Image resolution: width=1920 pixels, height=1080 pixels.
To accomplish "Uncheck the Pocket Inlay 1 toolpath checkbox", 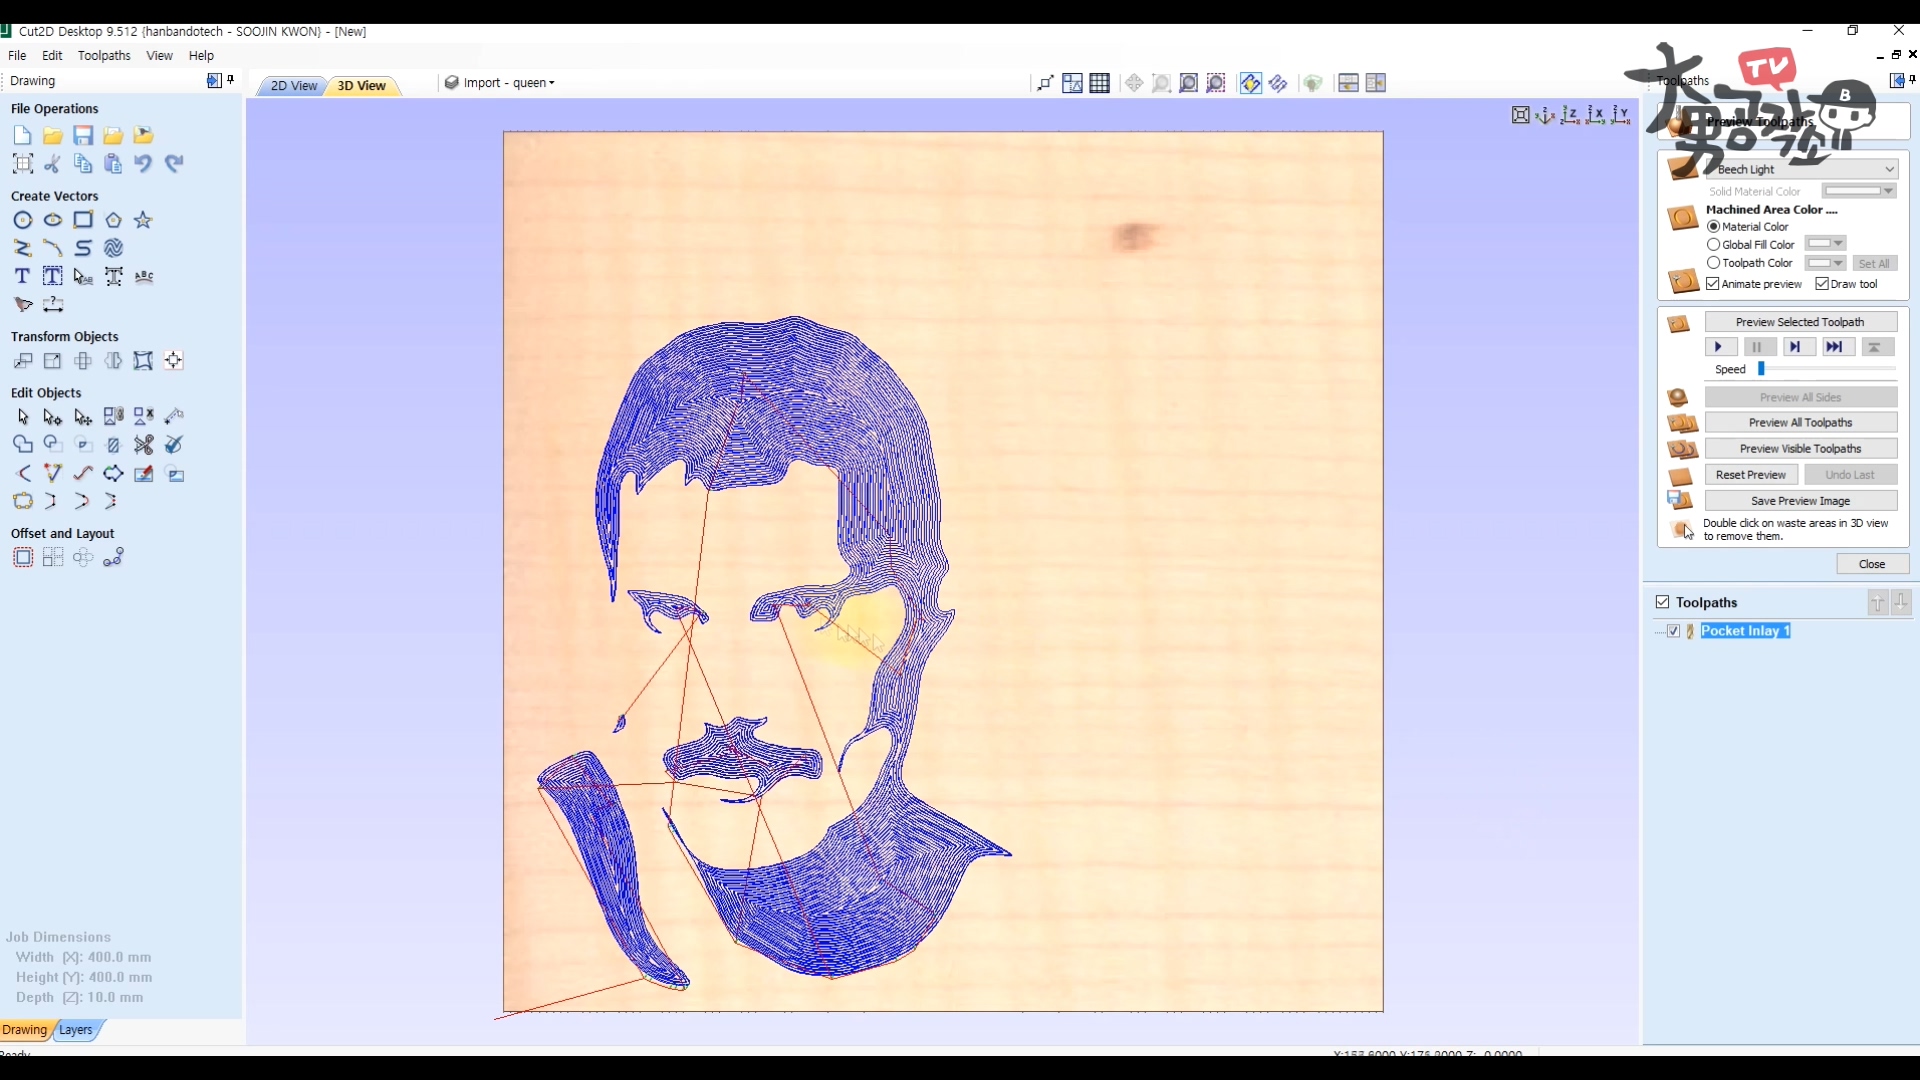I will (x=1674, y=631).
